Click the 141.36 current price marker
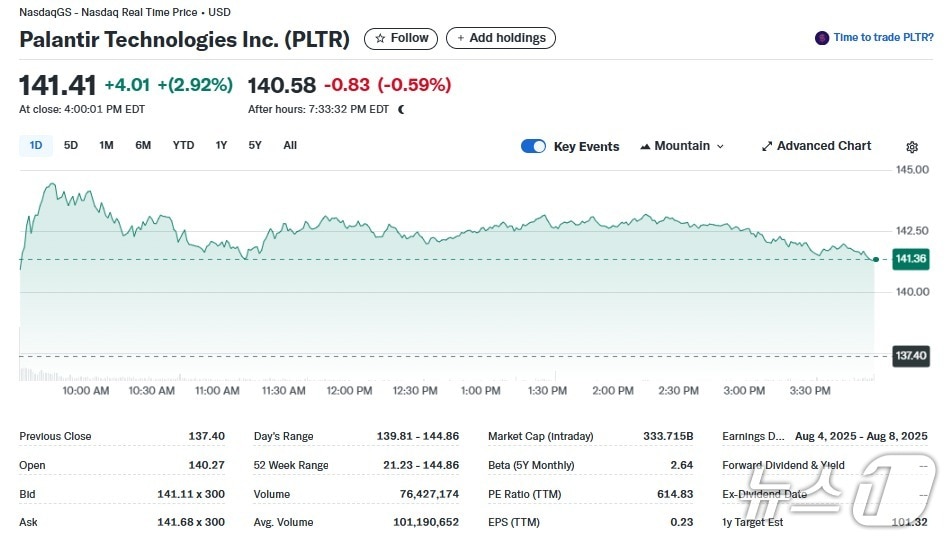The image size is (951, 541). (910, 259)
